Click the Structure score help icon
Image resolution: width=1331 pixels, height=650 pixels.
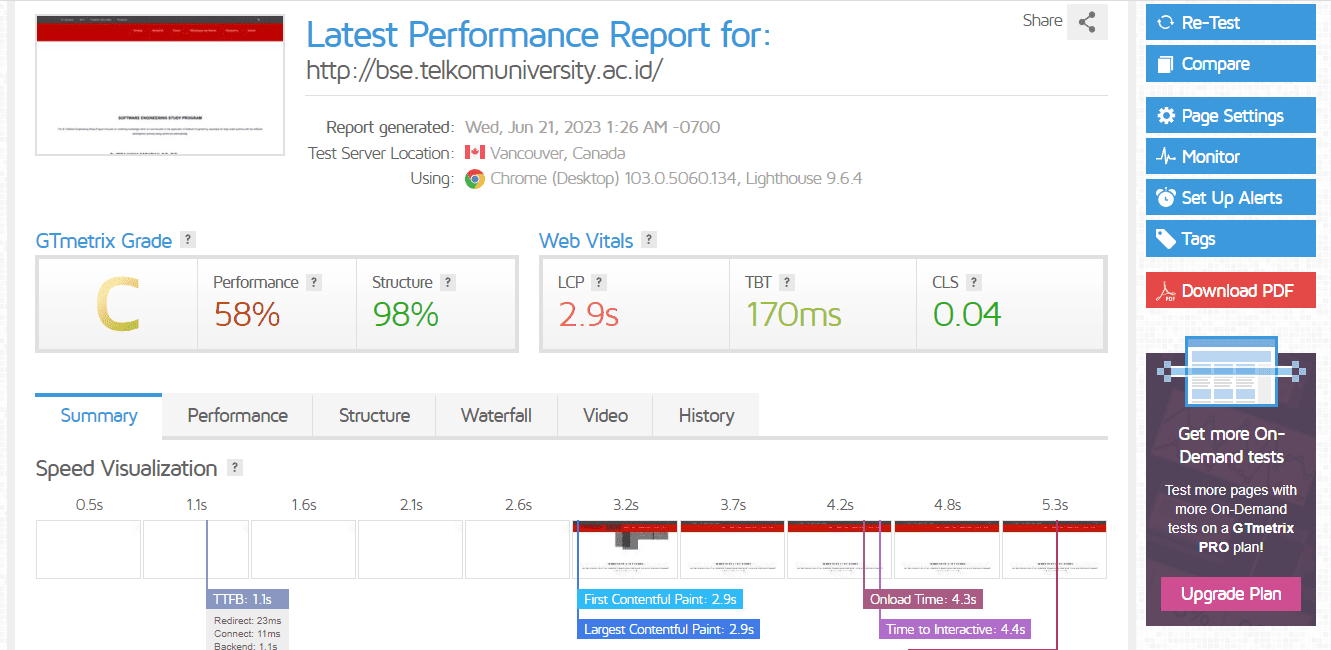(x=448, y=282)
